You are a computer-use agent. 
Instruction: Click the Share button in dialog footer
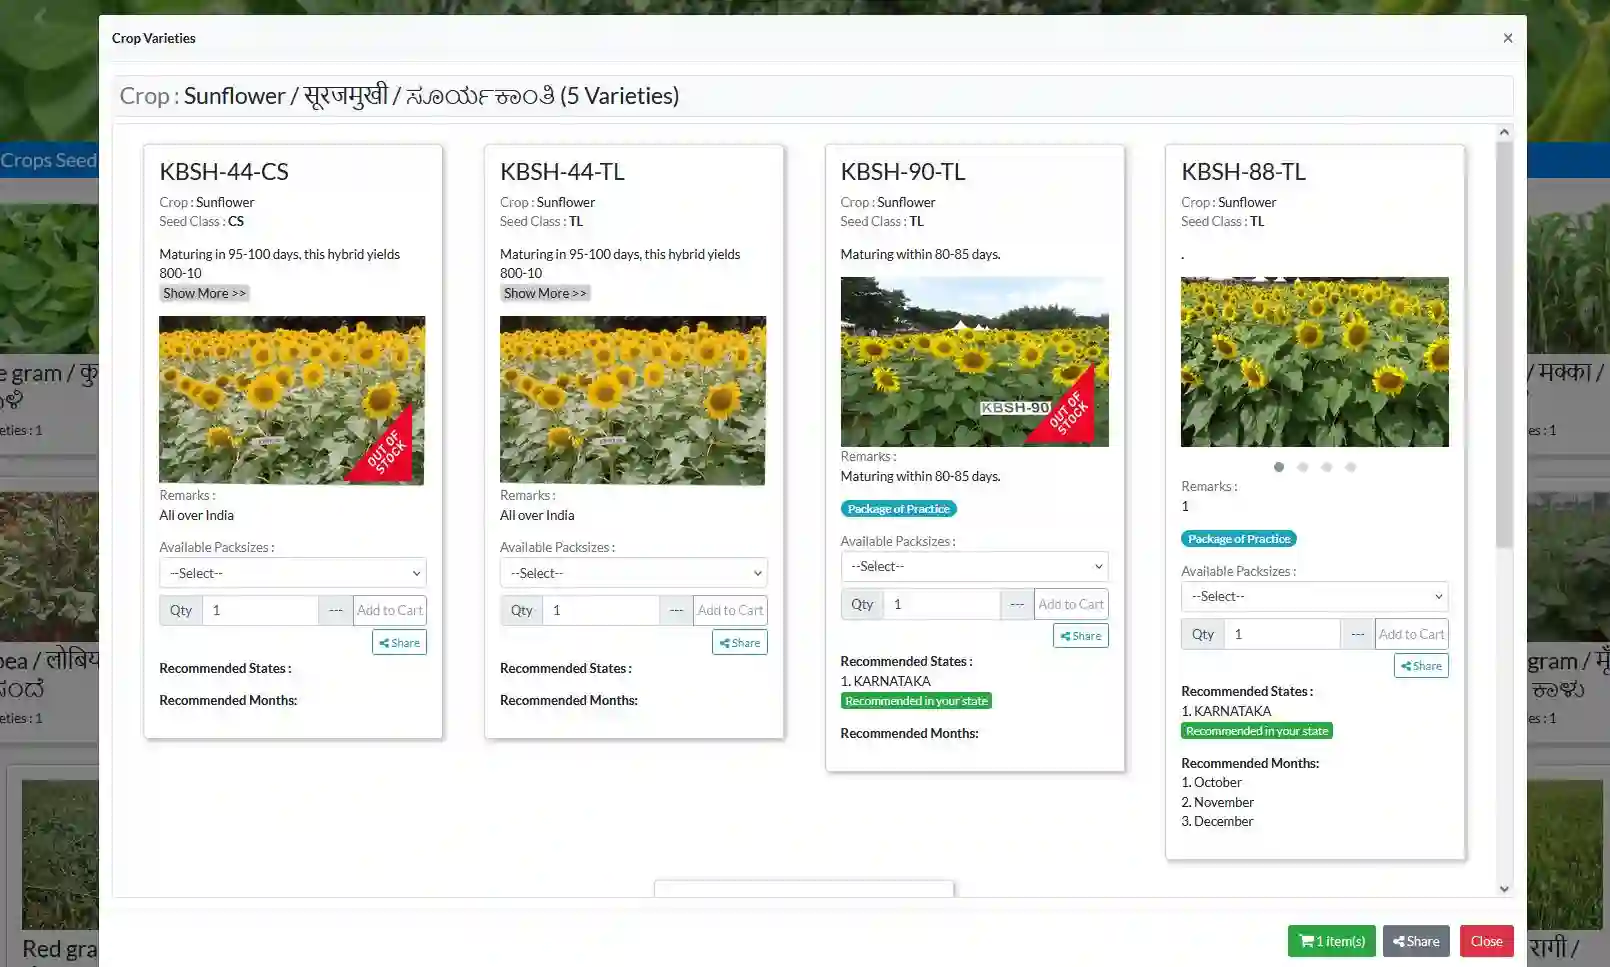coord(1416,941)
